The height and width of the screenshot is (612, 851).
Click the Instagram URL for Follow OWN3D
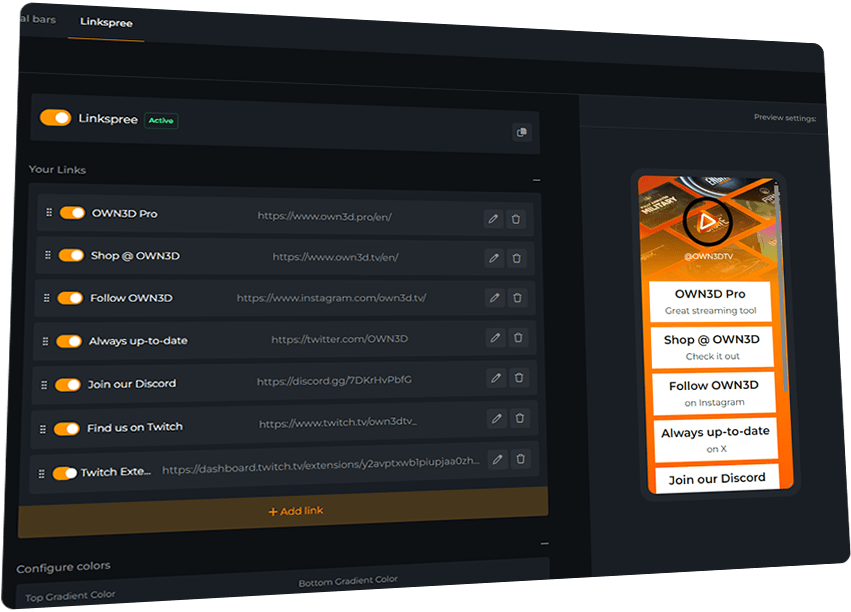332,297
